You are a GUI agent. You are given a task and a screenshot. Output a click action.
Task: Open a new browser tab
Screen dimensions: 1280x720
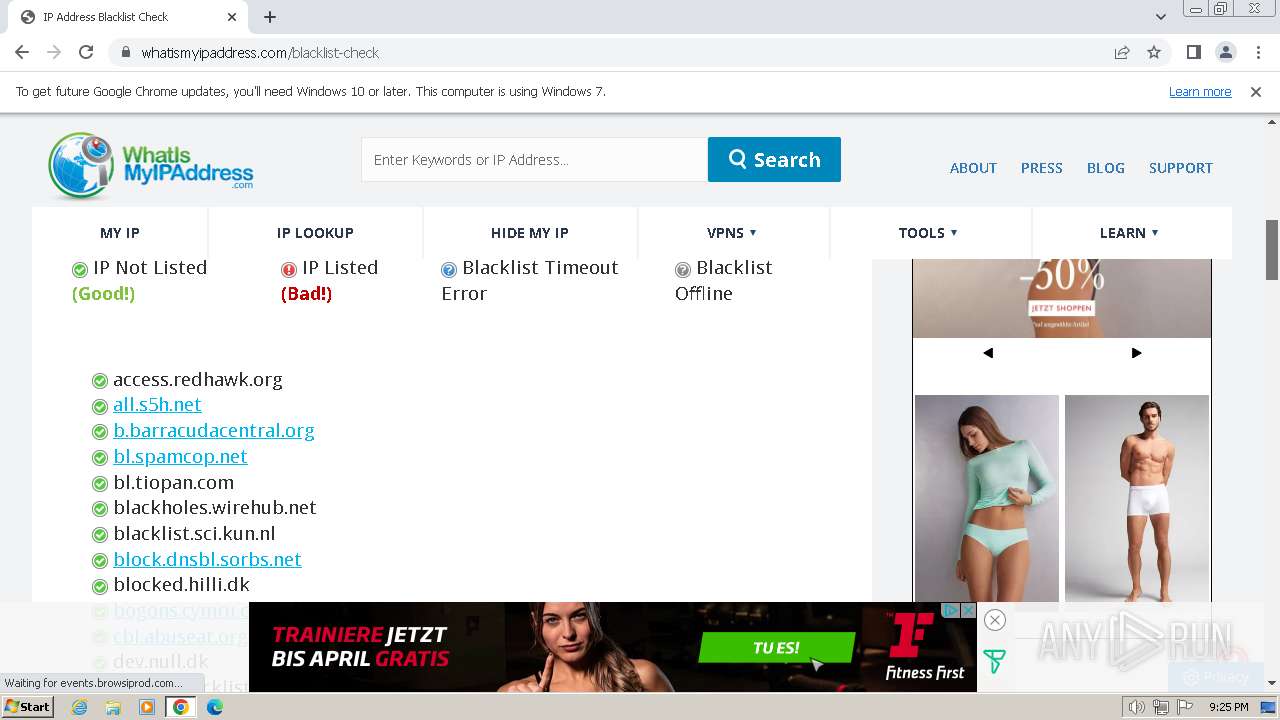270,17
